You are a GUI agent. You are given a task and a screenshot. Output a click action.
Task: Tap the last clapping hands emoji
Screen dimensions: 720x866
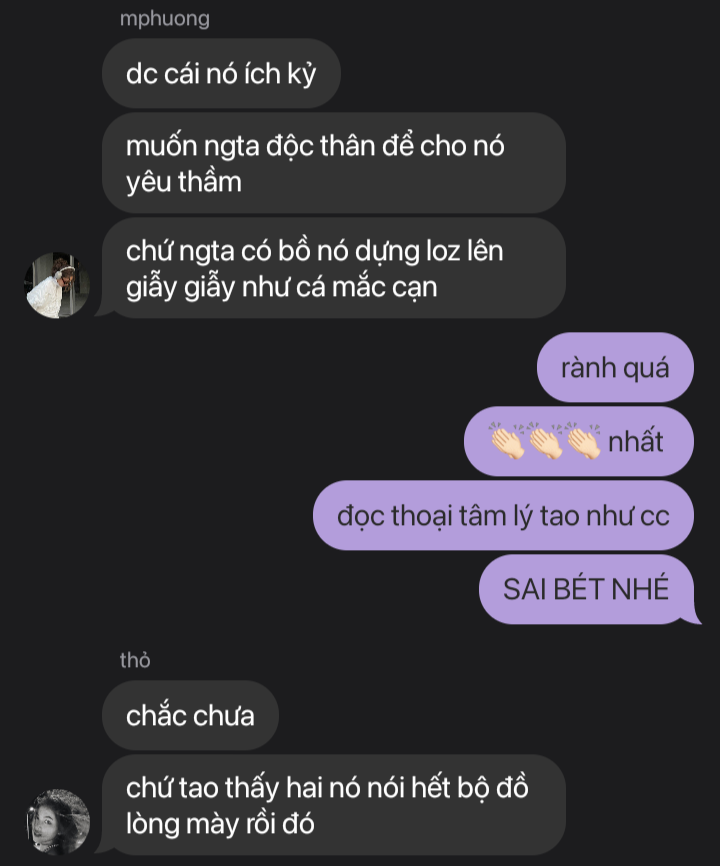click(584, 441)
